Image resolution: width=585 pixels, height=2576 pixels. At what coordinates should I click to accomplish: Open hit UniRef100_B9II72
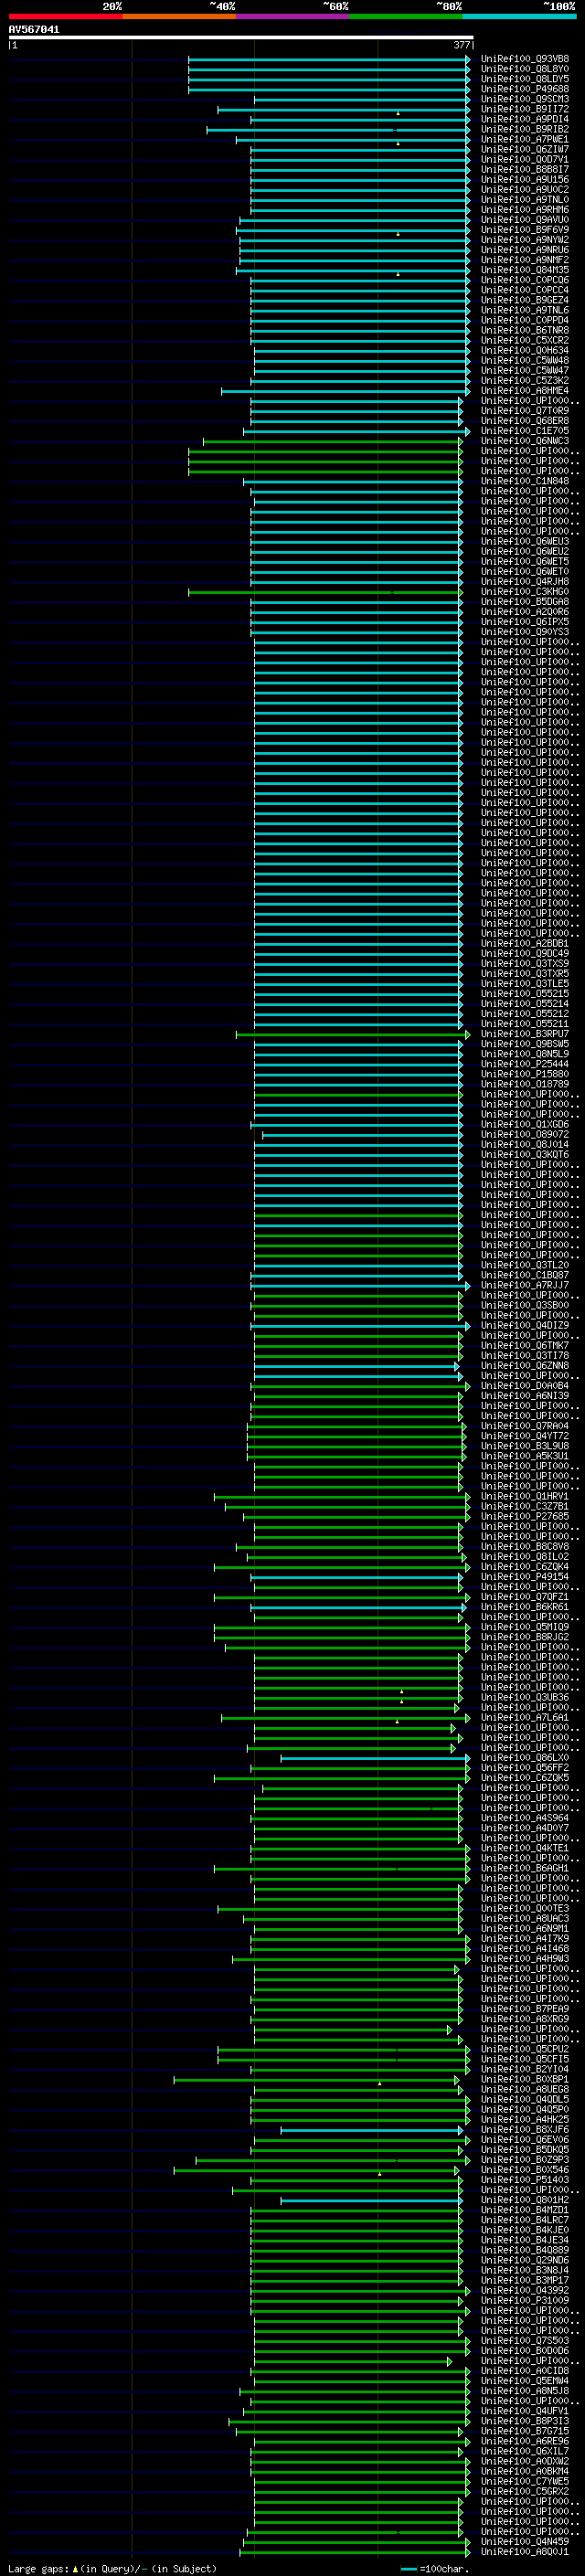click(525, 109)
